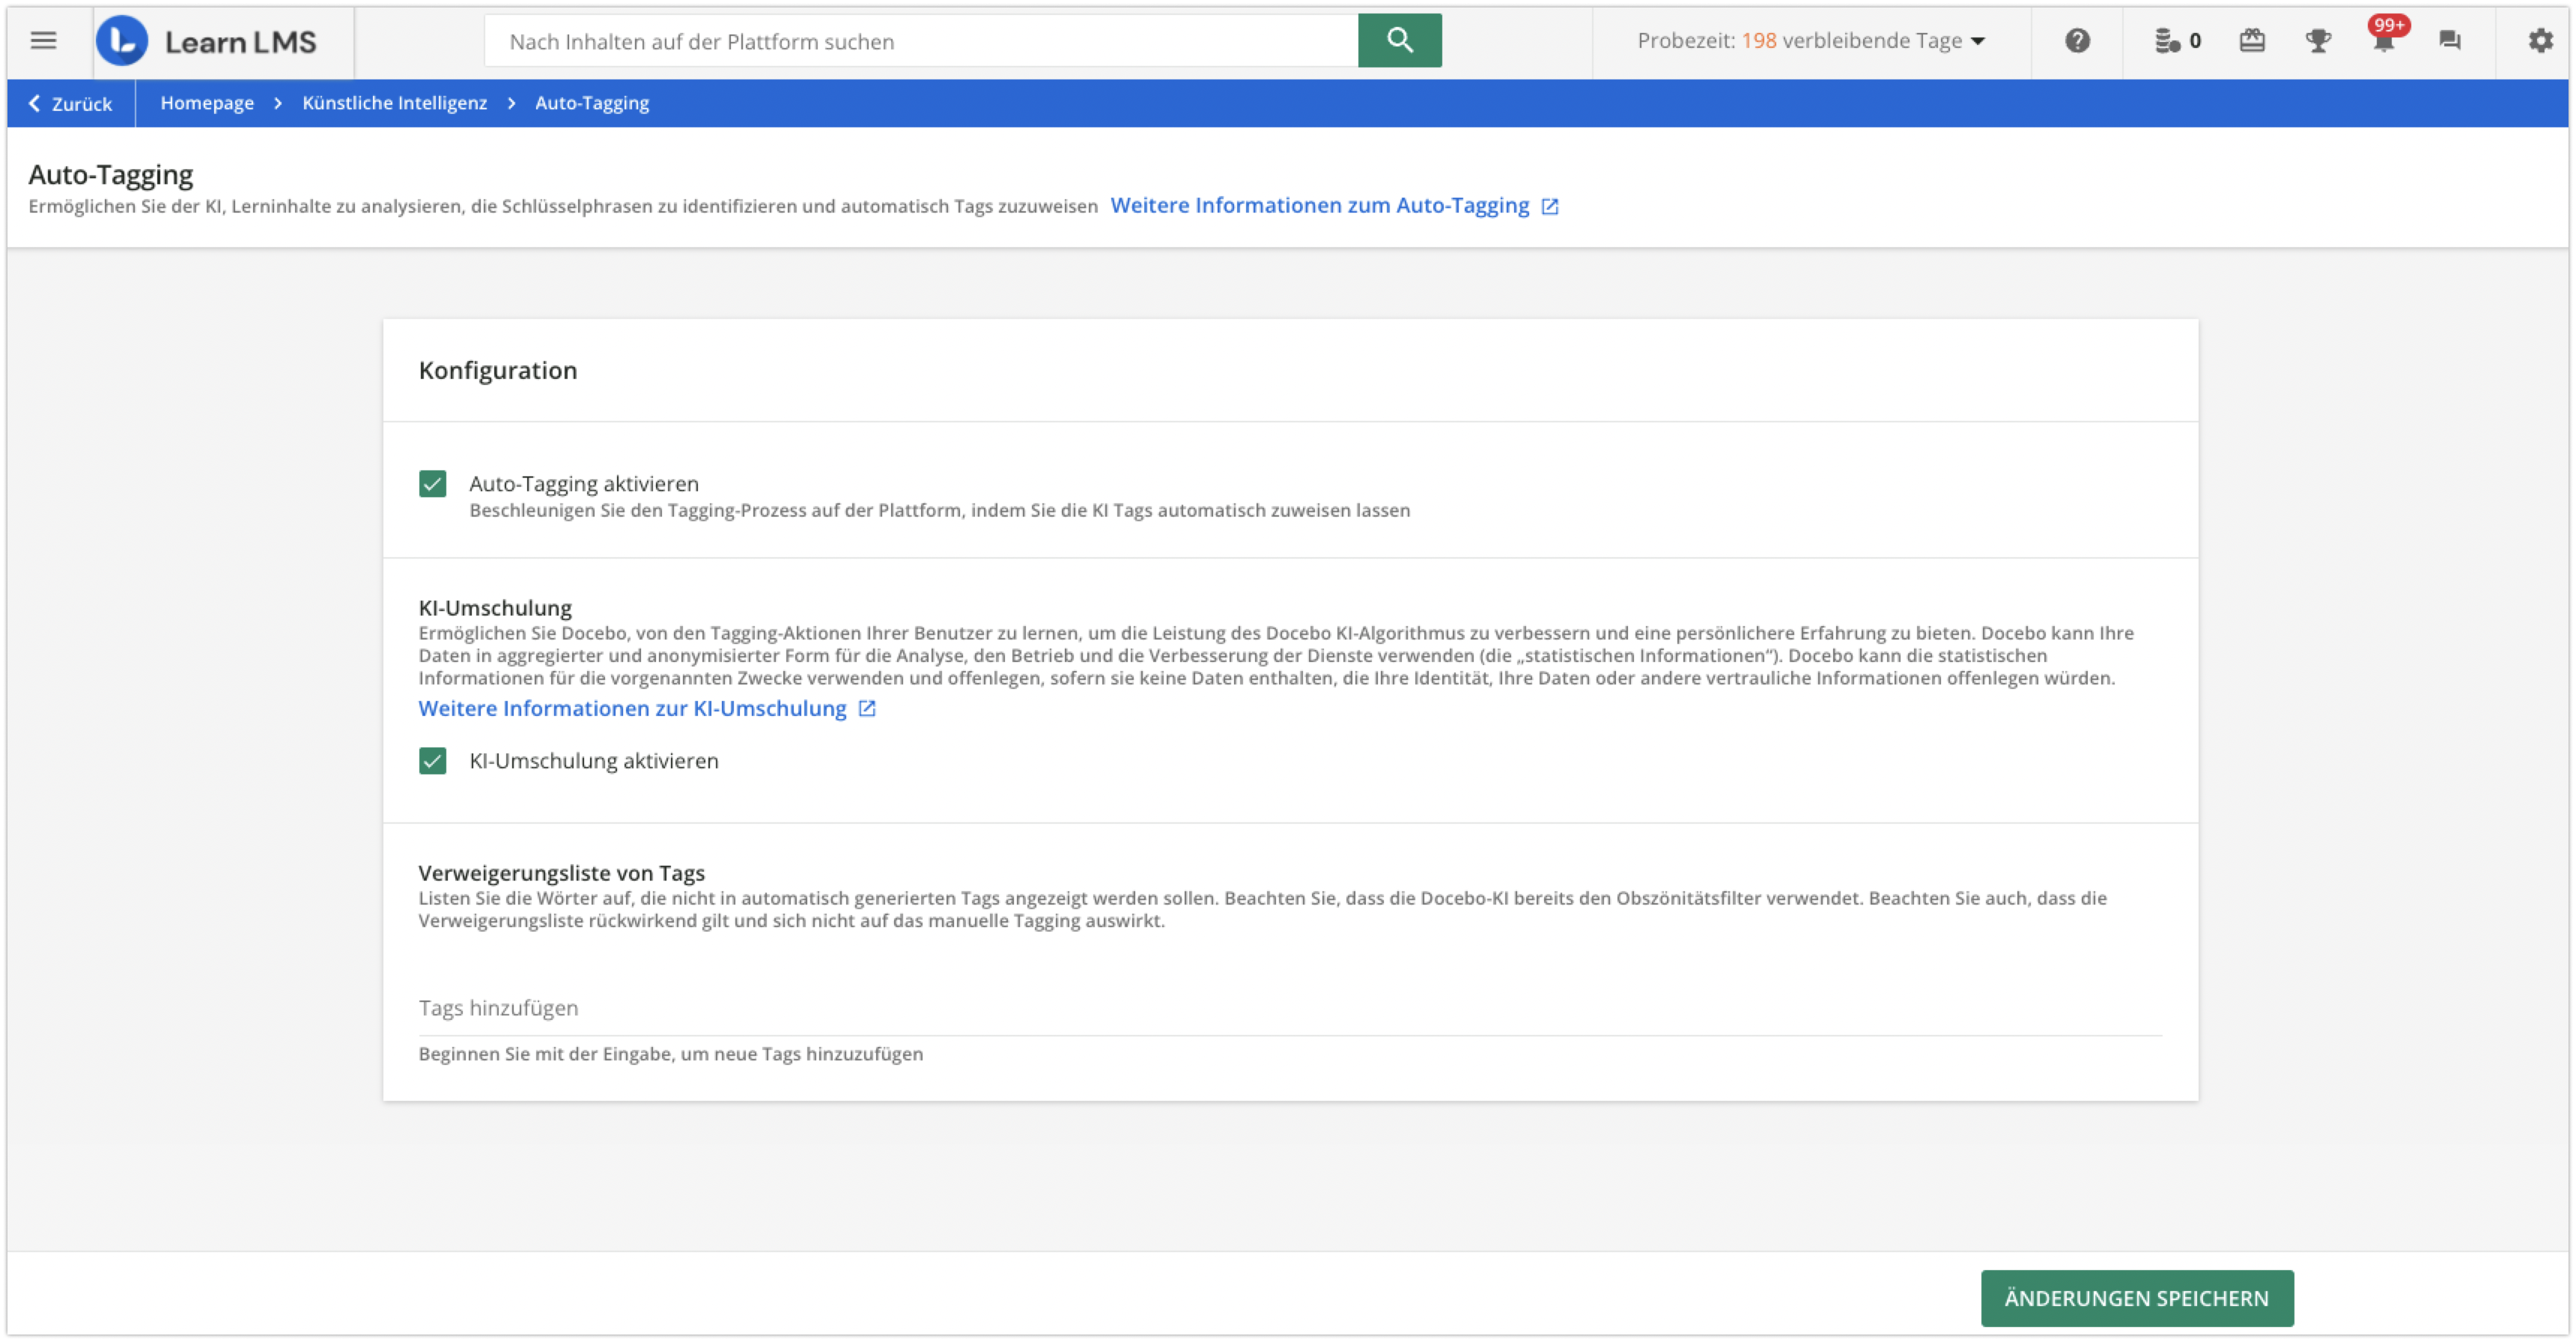Open the rewards gift icon
The image size is (2576, 1342).
(x=2252, y=41)
